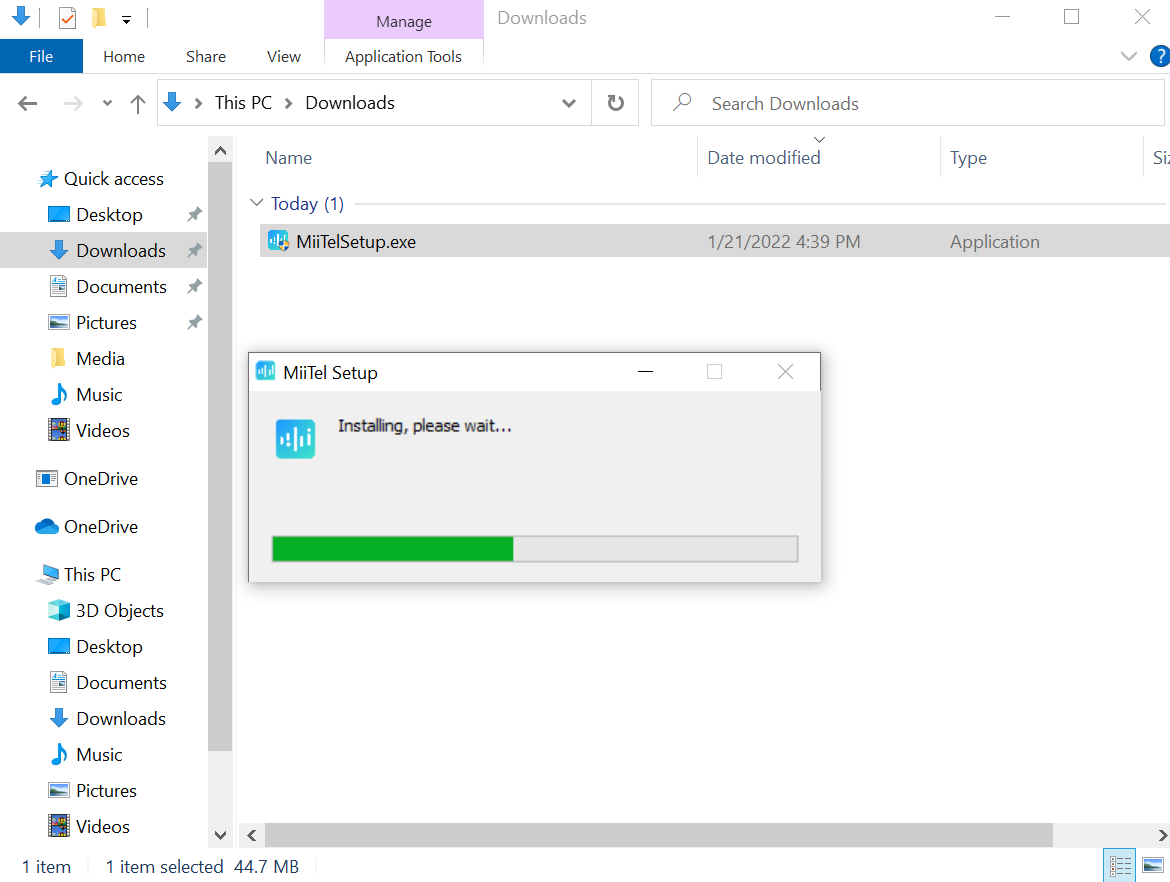Switch to the View ribbon tab
The height and width of the screenshot is (882, 1170).
point(284,57)
